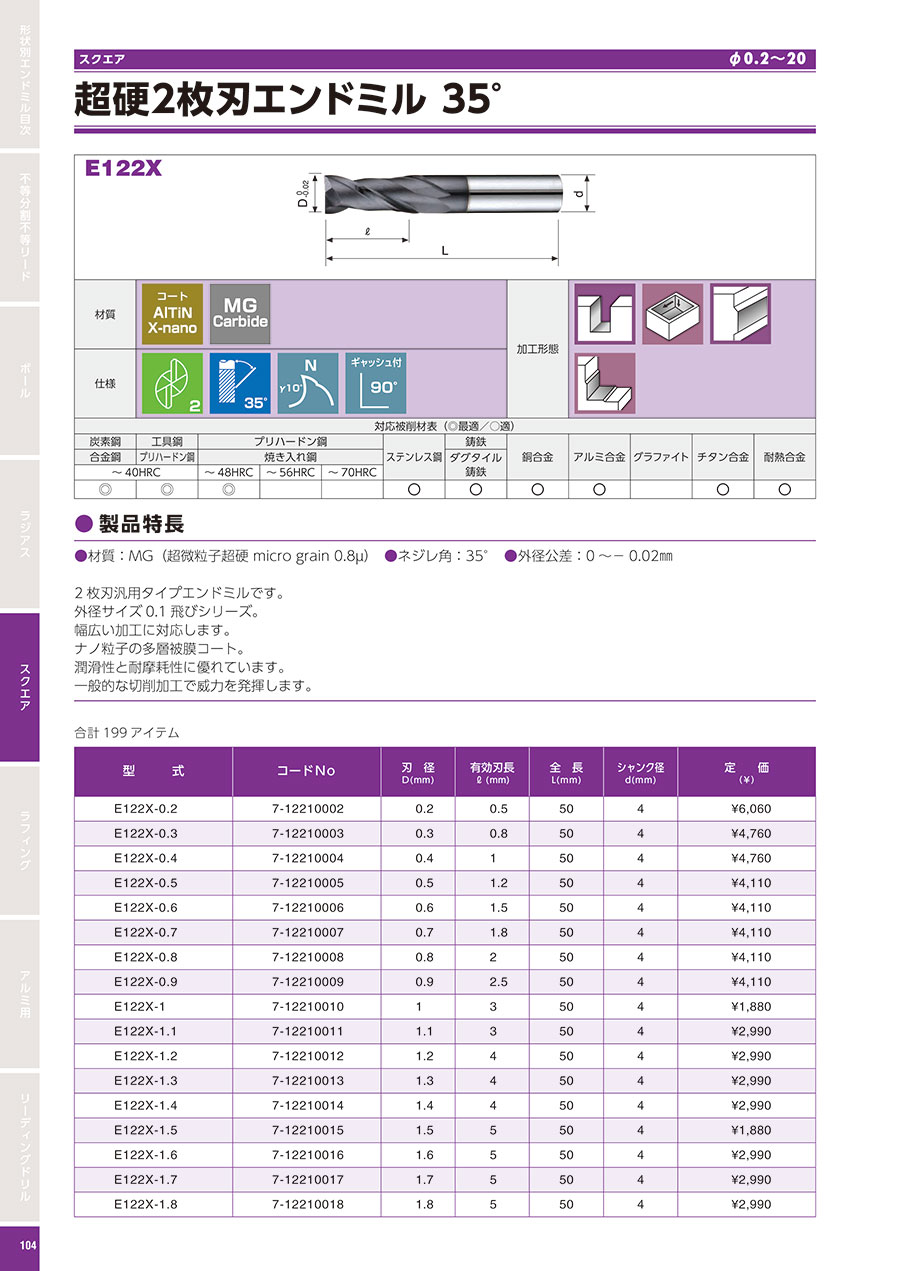This screenshot has width=900, height=1271.
Task: Go to the ラフィング sidebar tab
Action: click(20, 839)
